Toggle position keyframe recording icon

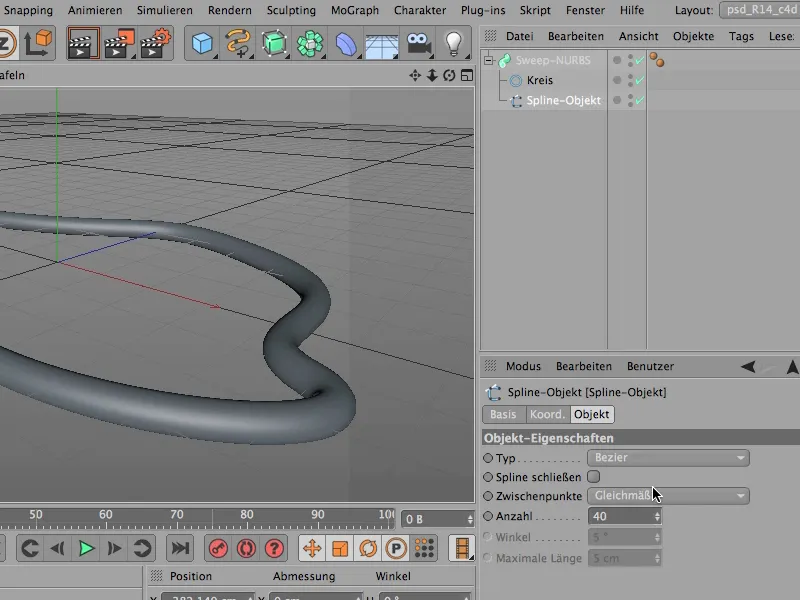point(312,548)
